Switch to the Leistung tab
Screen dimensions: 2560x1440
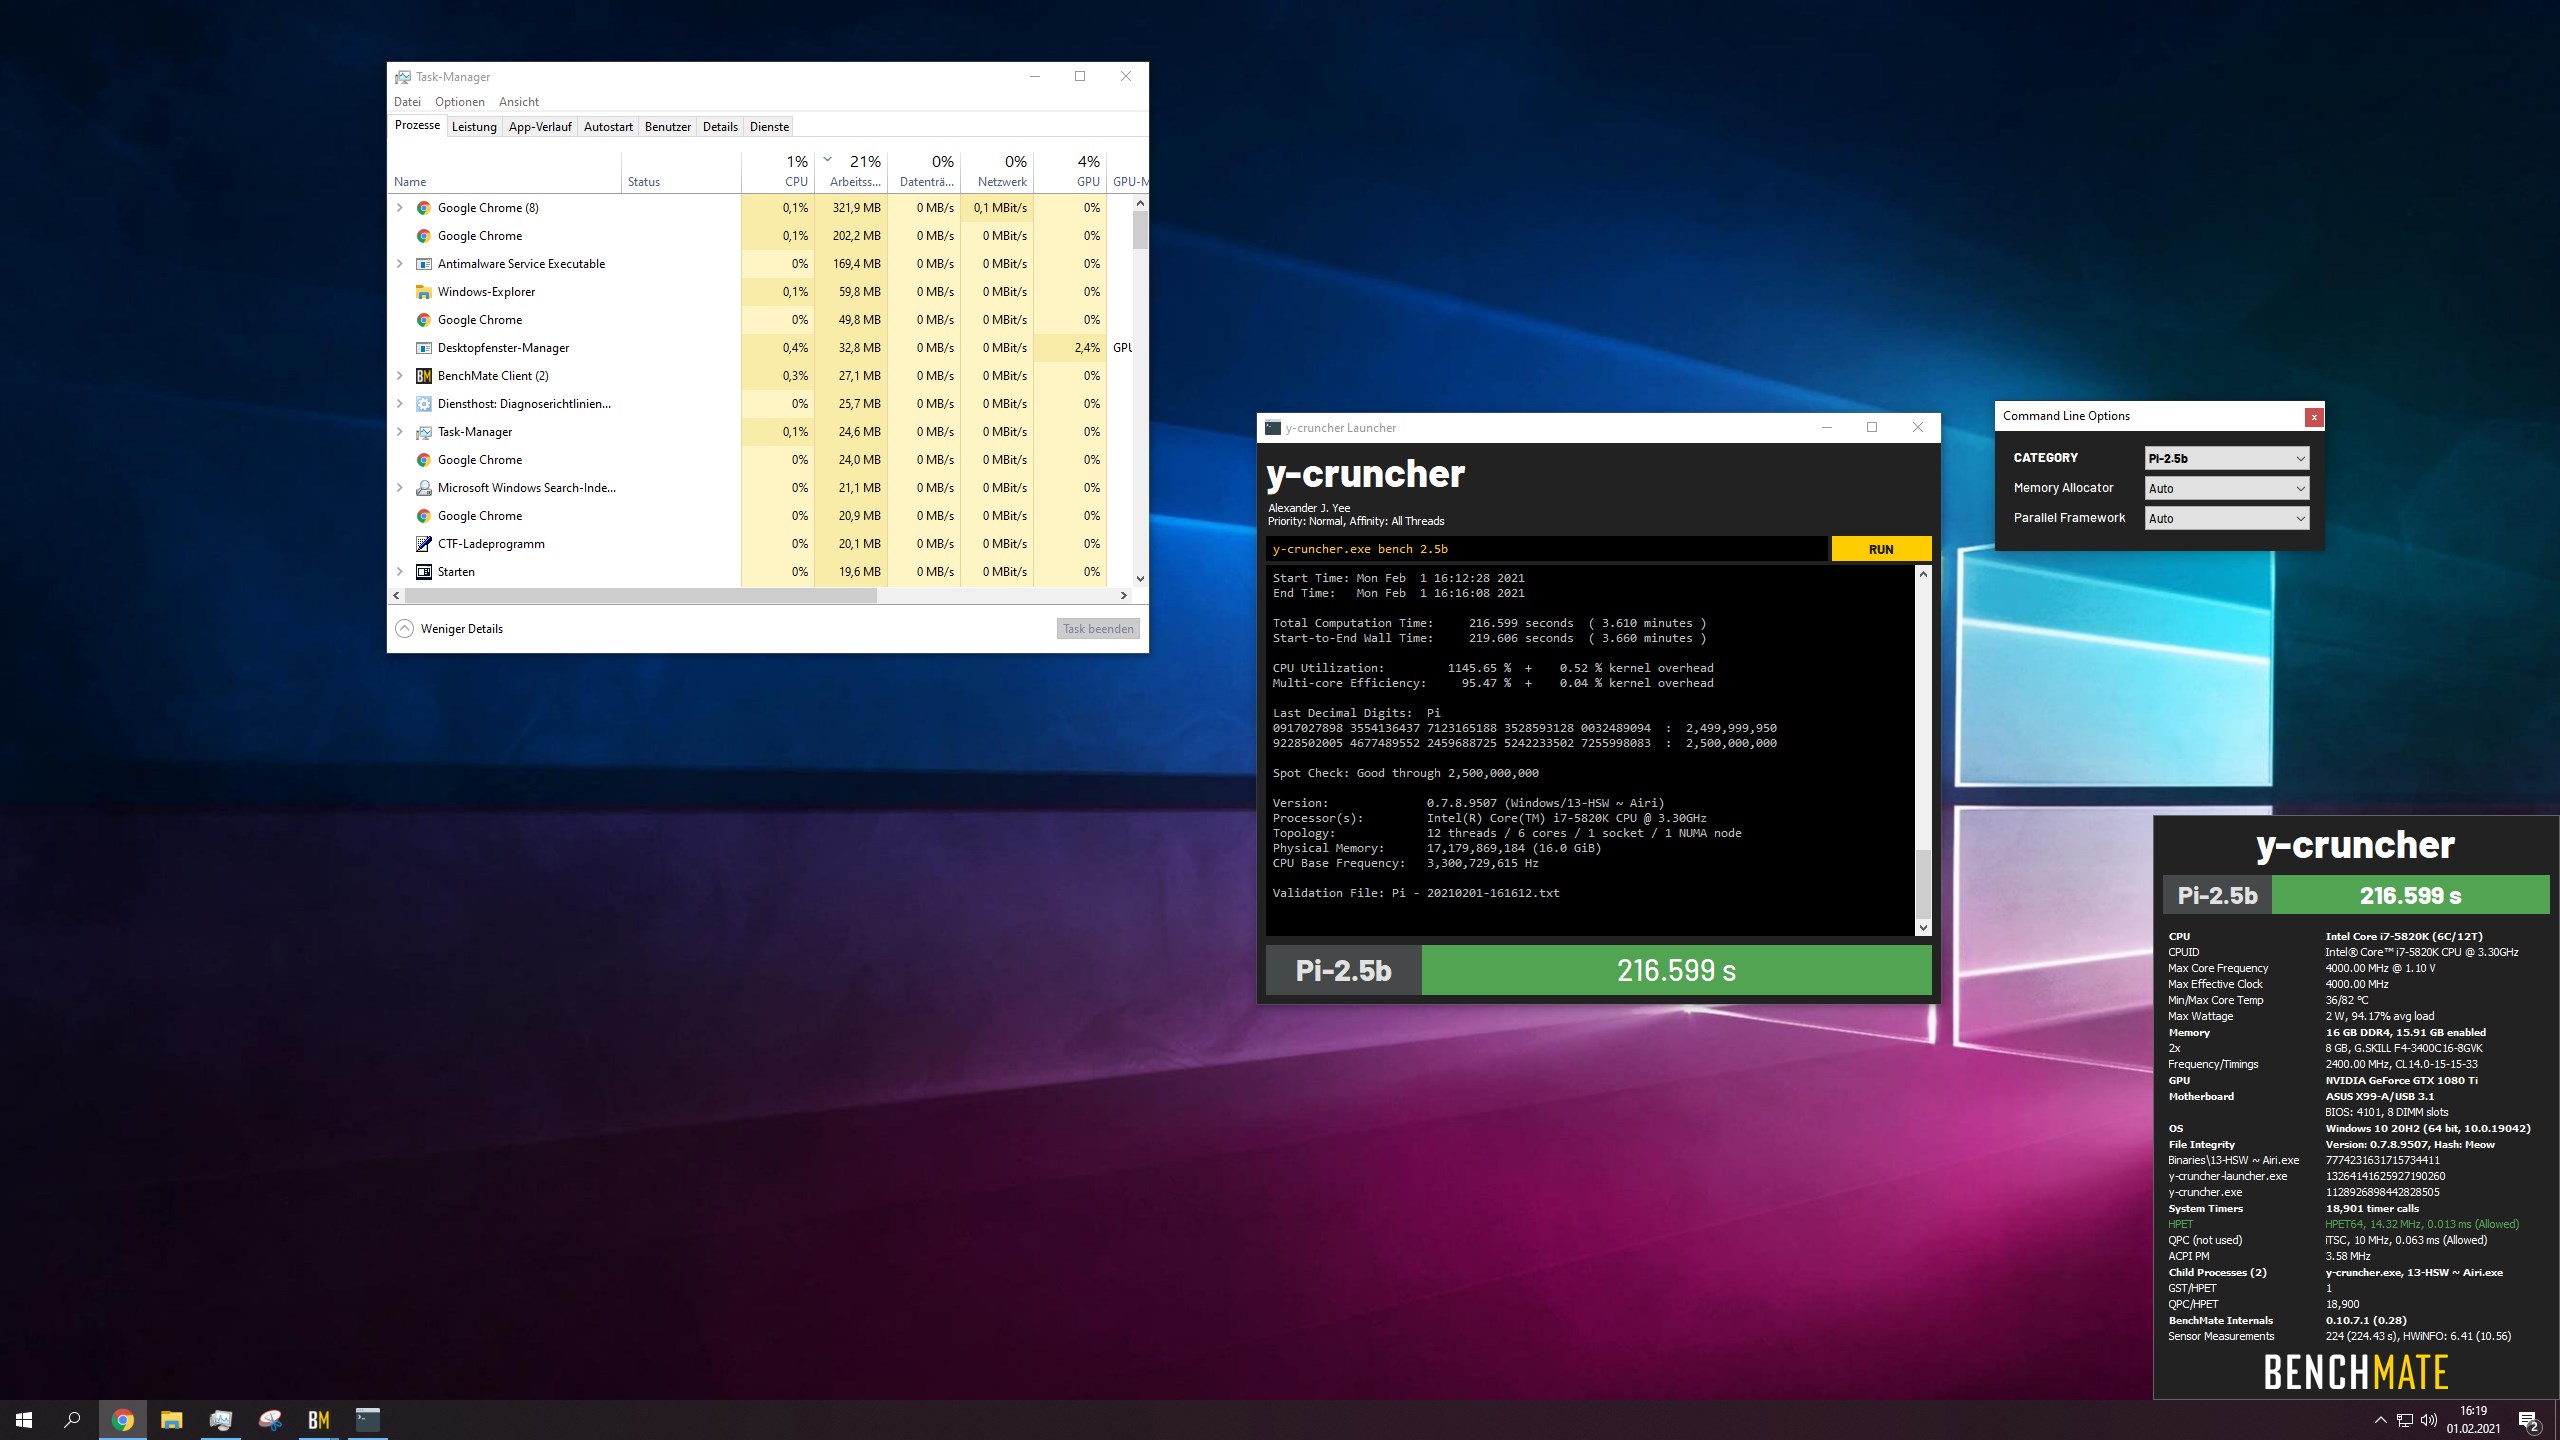coord(474,127)
